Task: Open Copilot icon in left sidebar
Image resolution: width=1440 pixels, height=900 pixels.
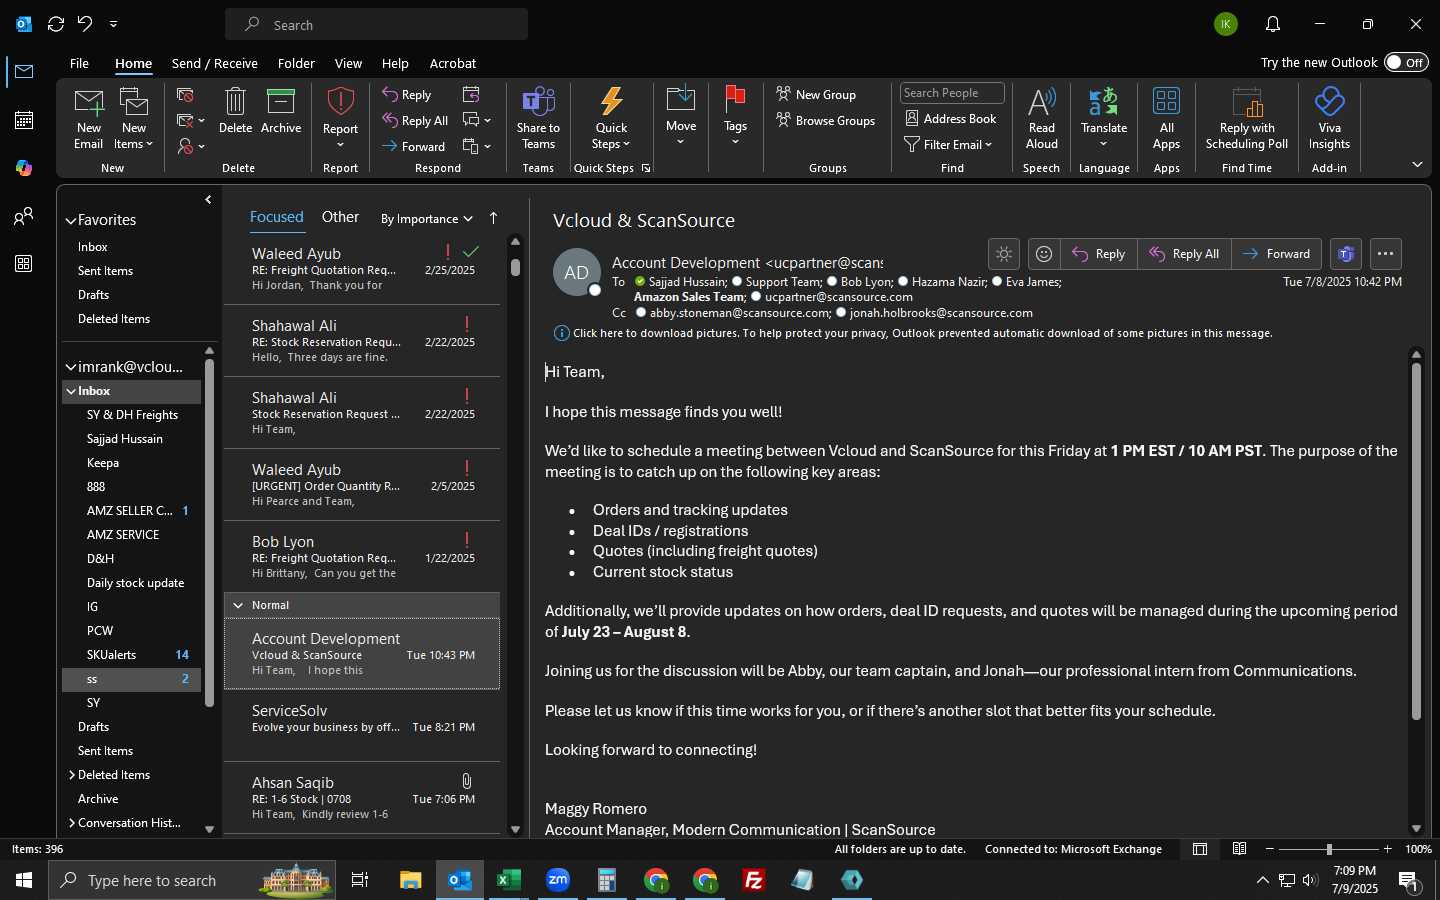Action: pos(24,168)
